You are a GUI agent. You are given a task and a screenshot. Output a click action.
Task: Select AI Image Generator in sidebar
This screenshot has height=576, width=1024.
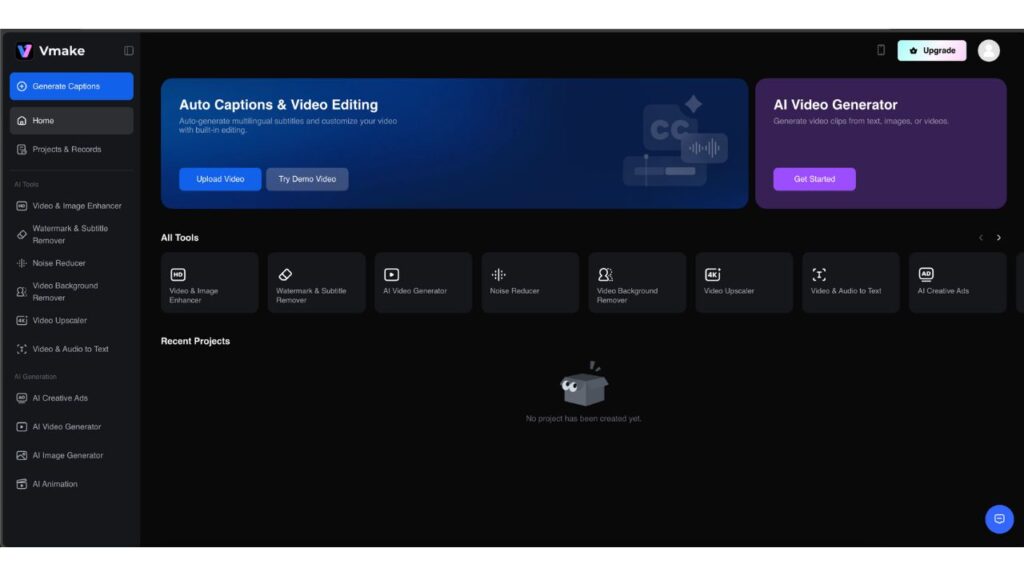(67, 455)
